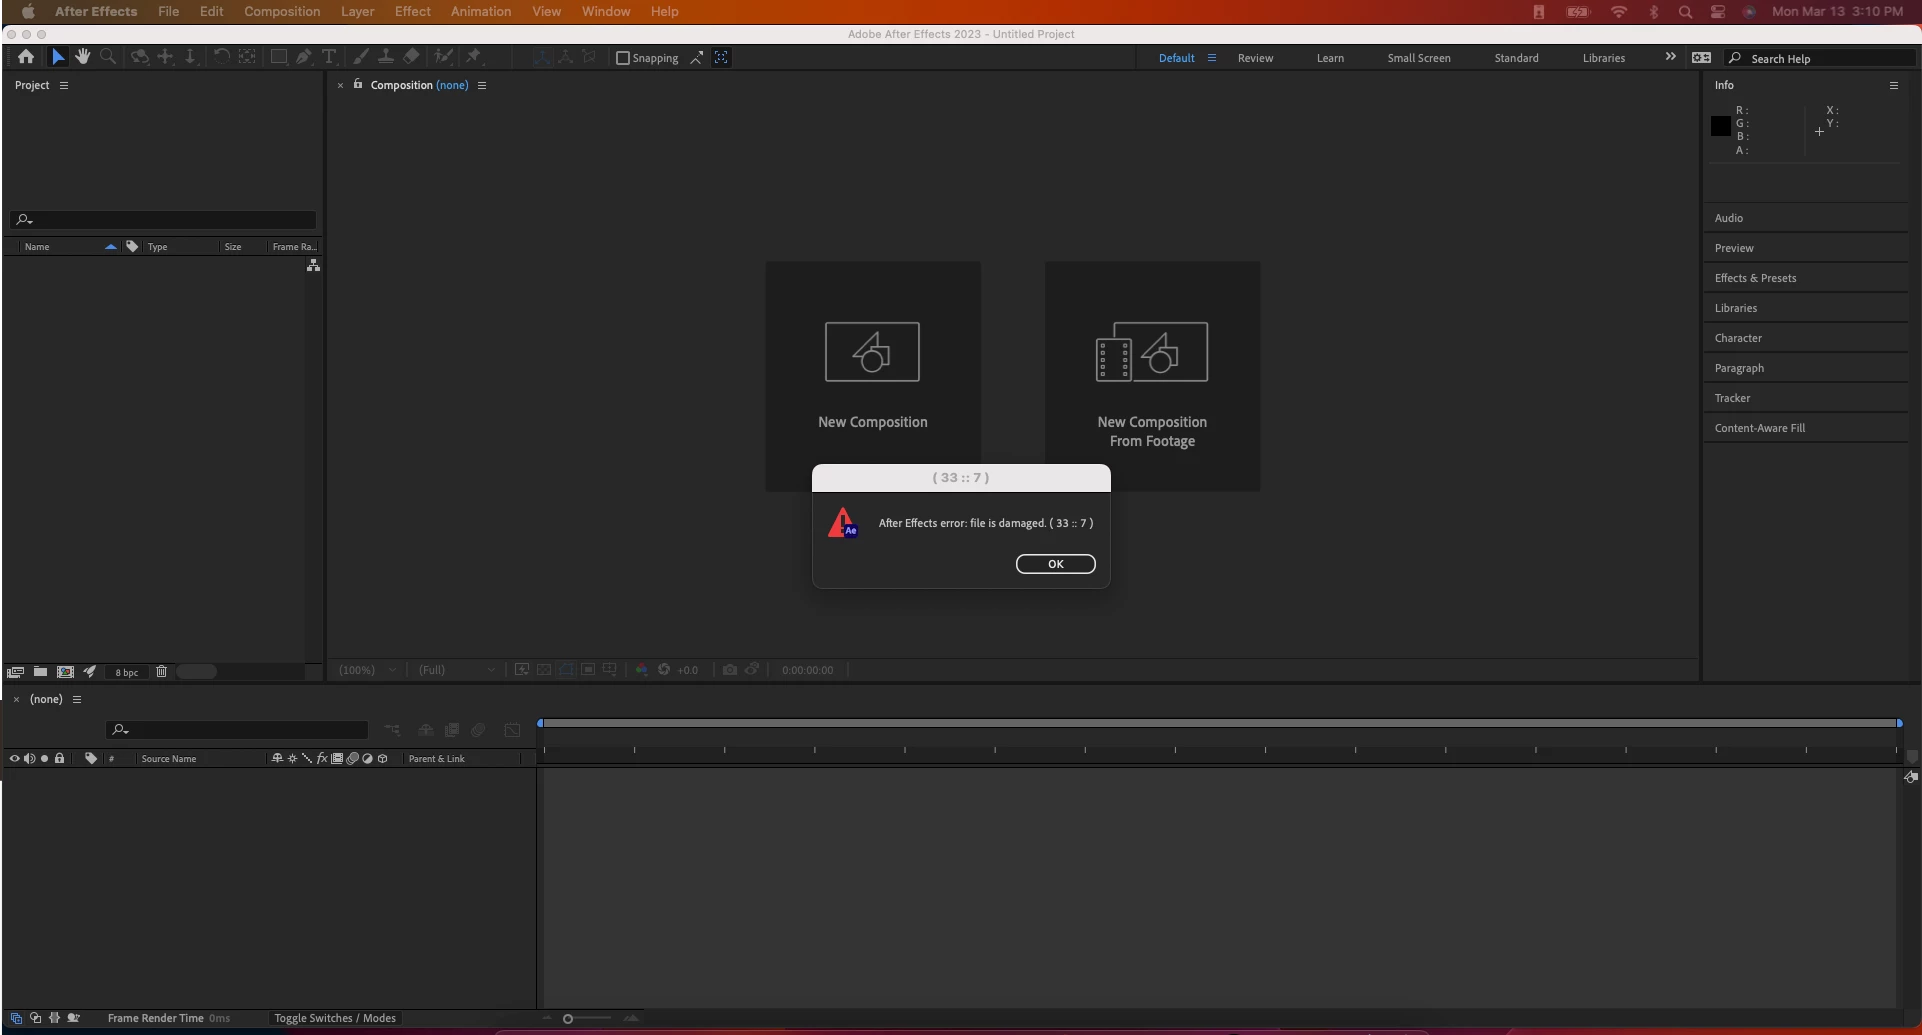Select the Clone Stamp tool

point(385,57)
